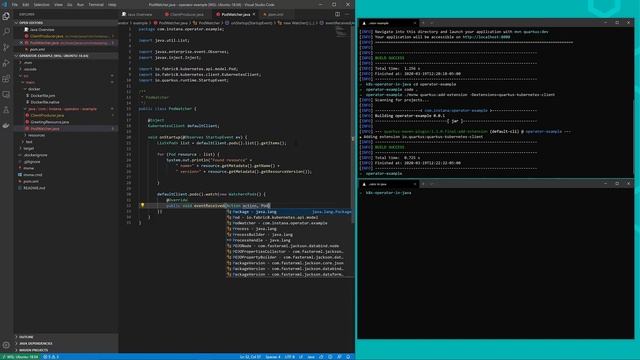The image size is (640, 360).
Task: Switch to the pom.xml editor tab
Action: coord(276,14)
